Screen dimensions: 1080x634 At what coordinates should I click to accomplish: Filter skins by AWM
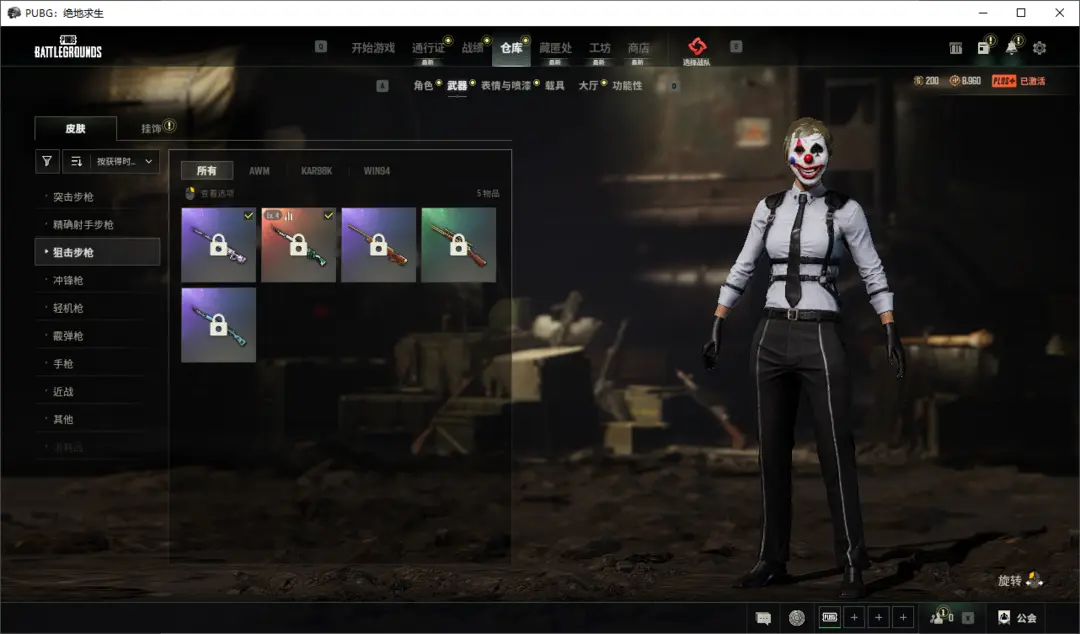pyautogui.click(x=259, y=171)
